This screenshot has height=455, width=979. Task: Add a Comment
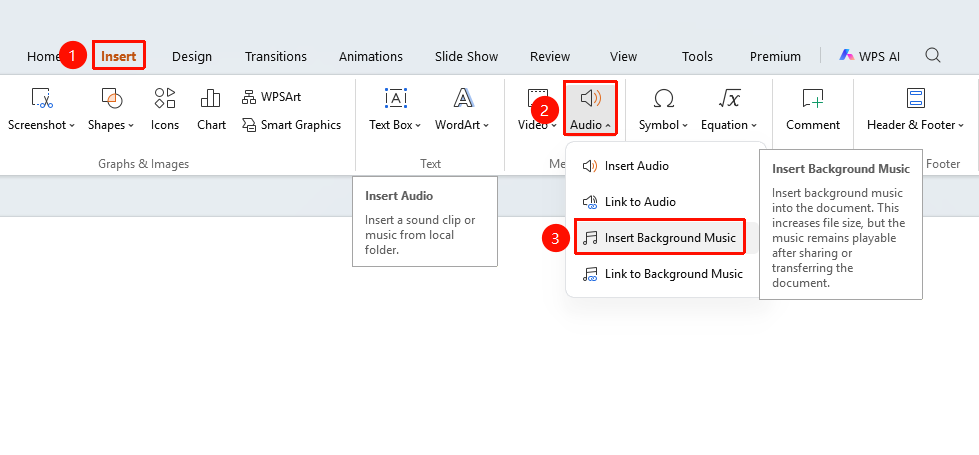(x=813, y=107)
